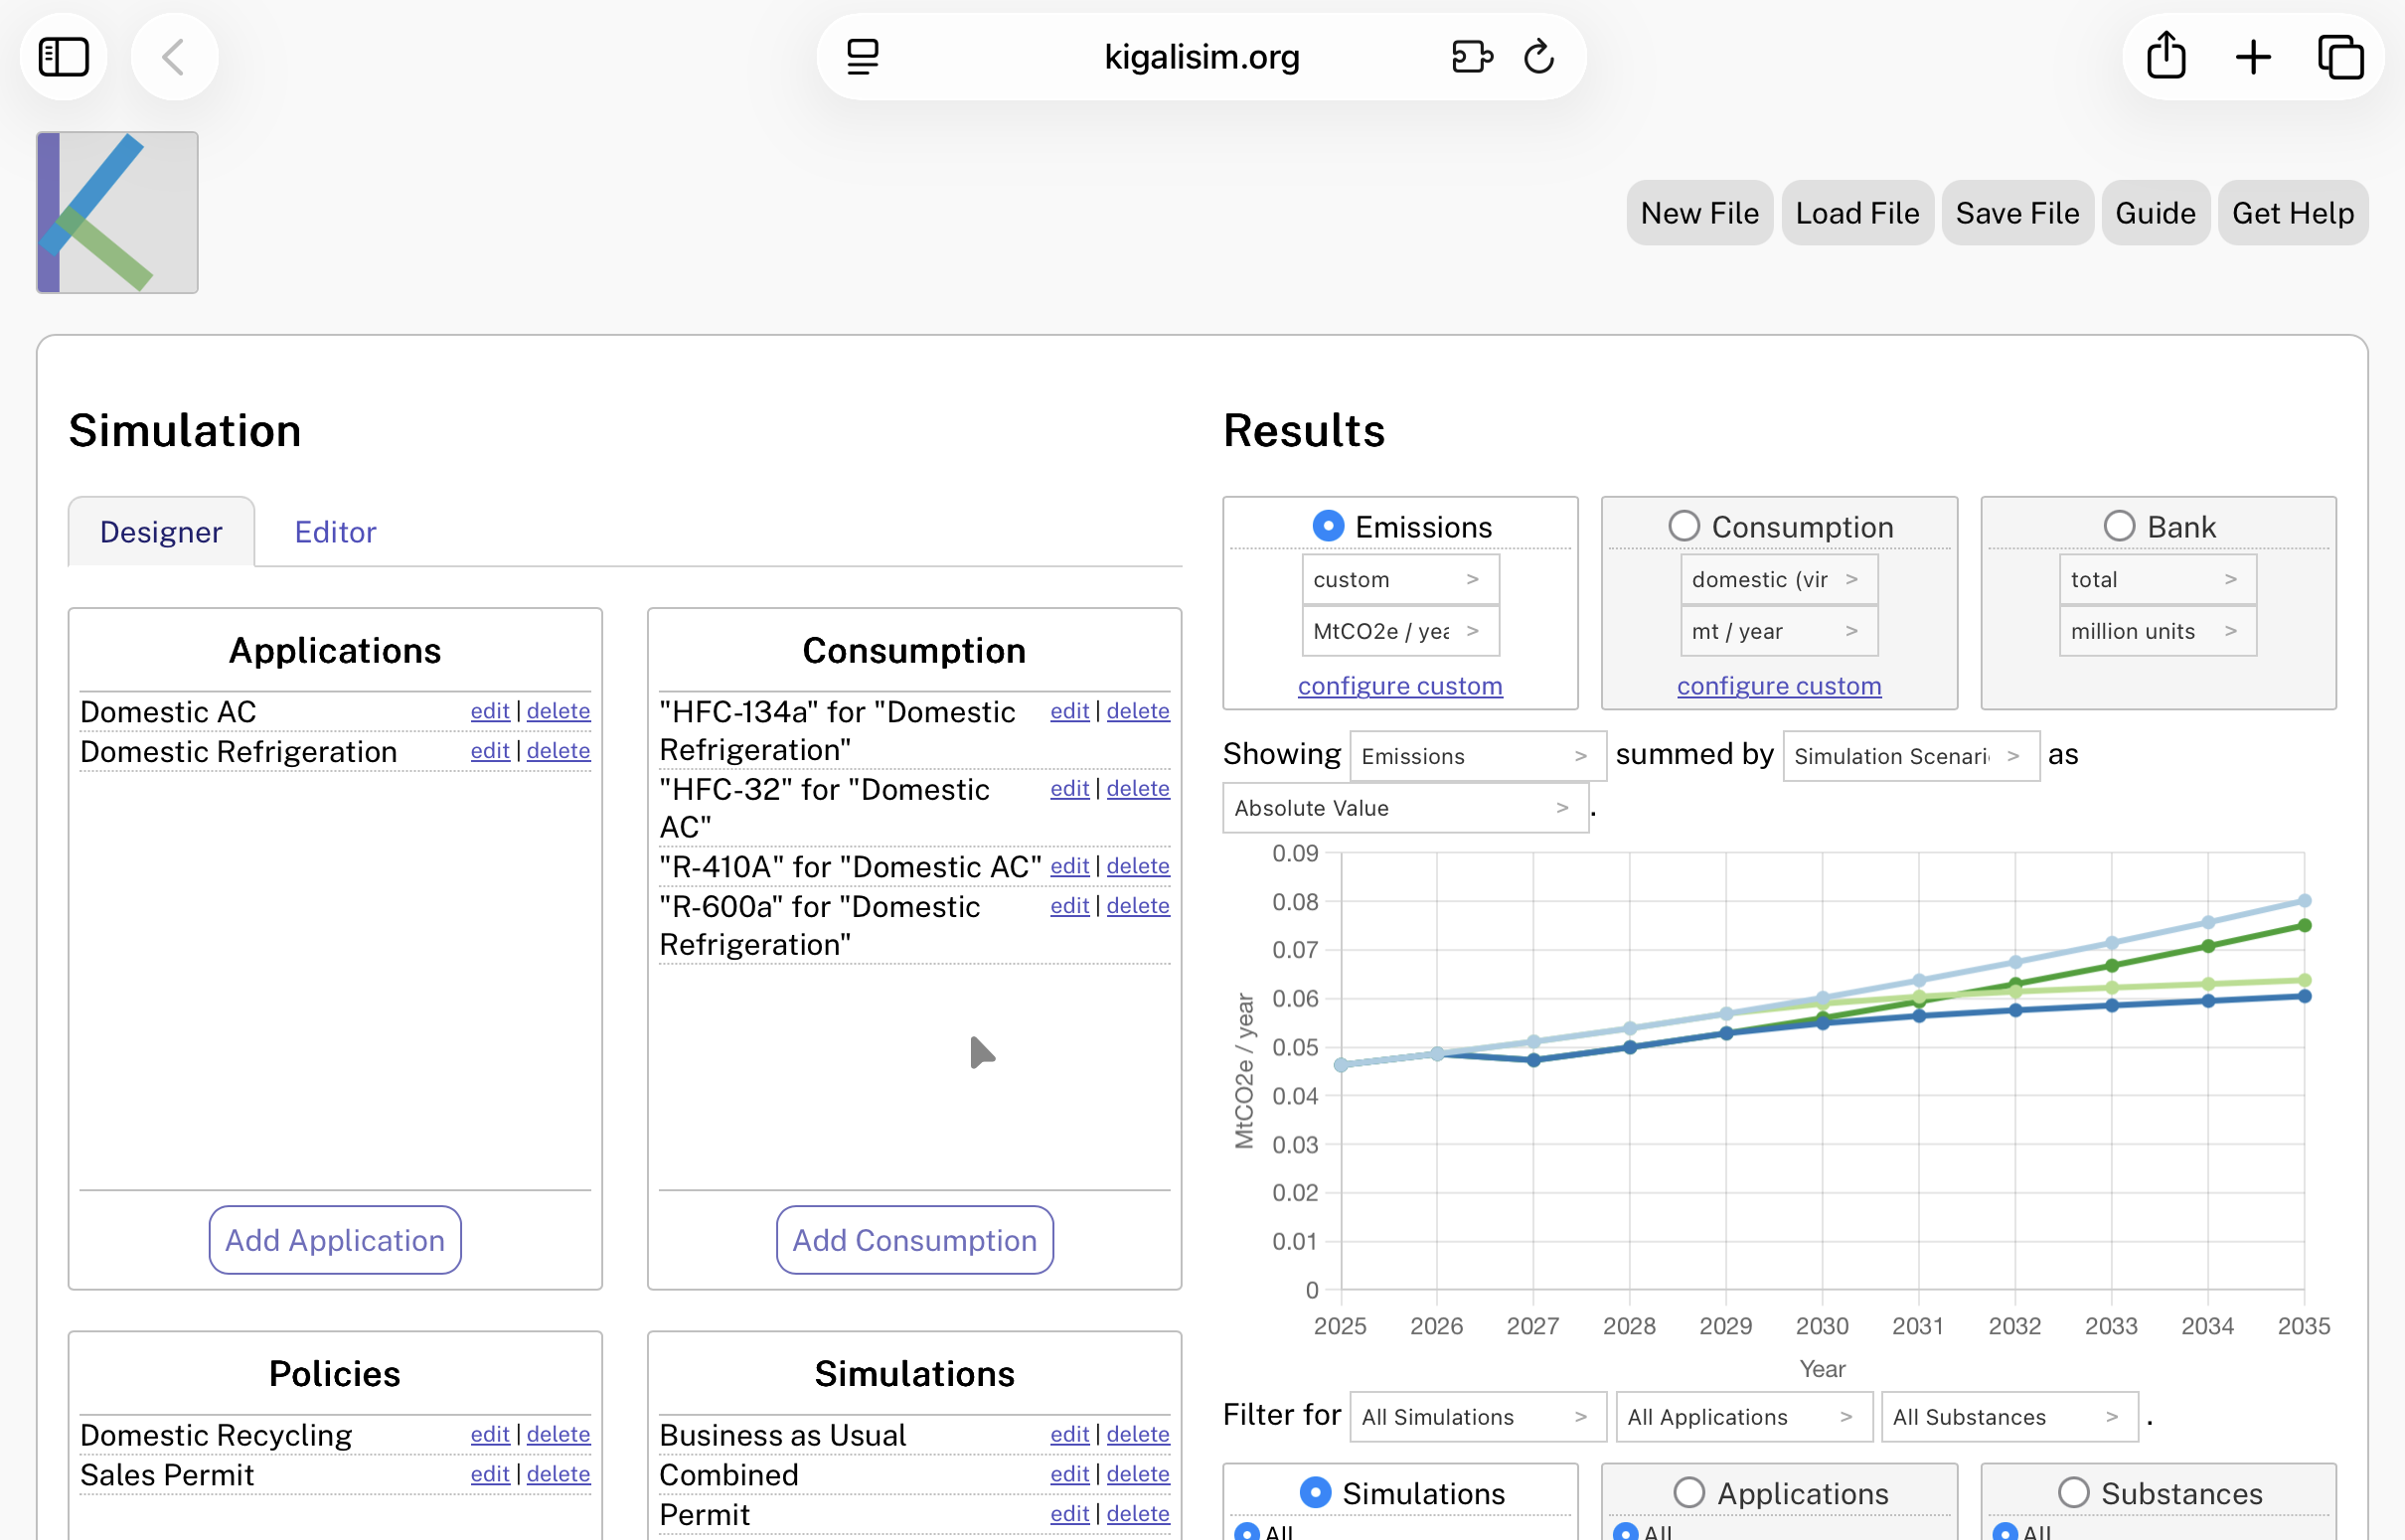Expand the All Substances filter dropdown
The height and width of the screenshot is (1540, 2405).
tap(2009, 1416)
